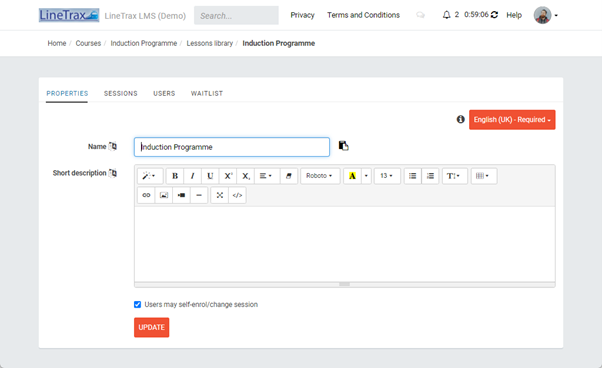
Task: Open the paragraph alignment dropdown
Action: (x=266, y=176)
